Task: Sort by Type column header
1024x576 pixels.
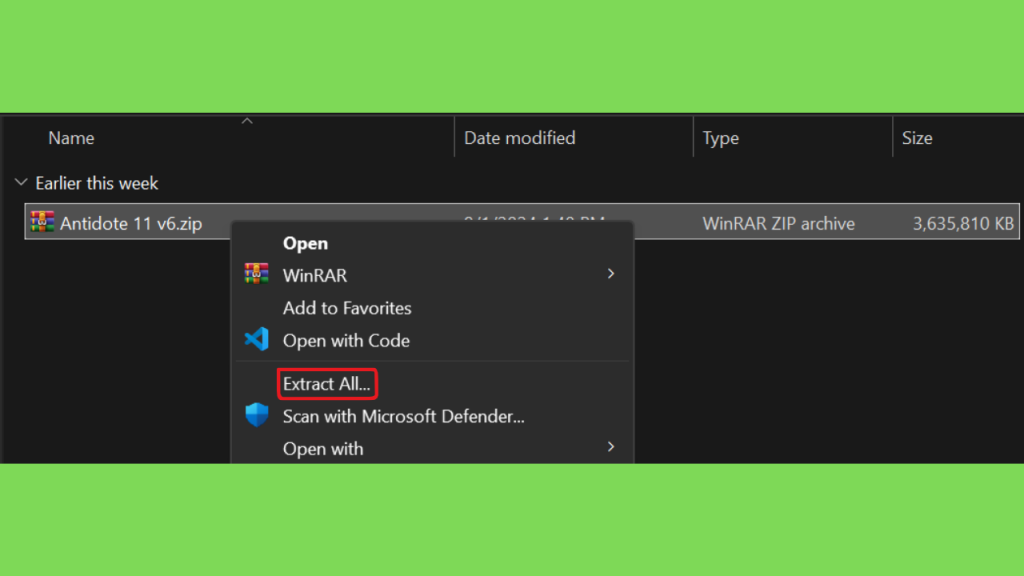Action: coord(720,138)
